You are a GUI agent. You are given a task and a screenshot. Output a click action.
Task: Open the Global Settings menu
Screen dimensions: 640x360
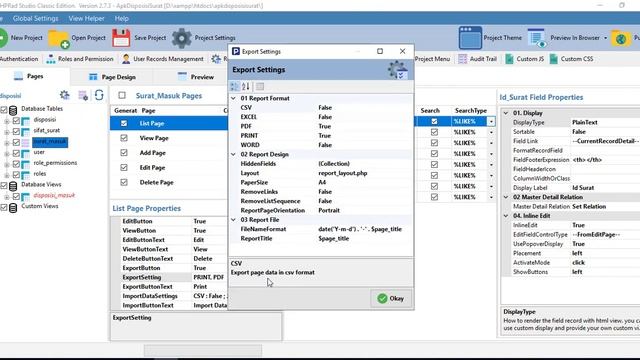pos(36,18)
